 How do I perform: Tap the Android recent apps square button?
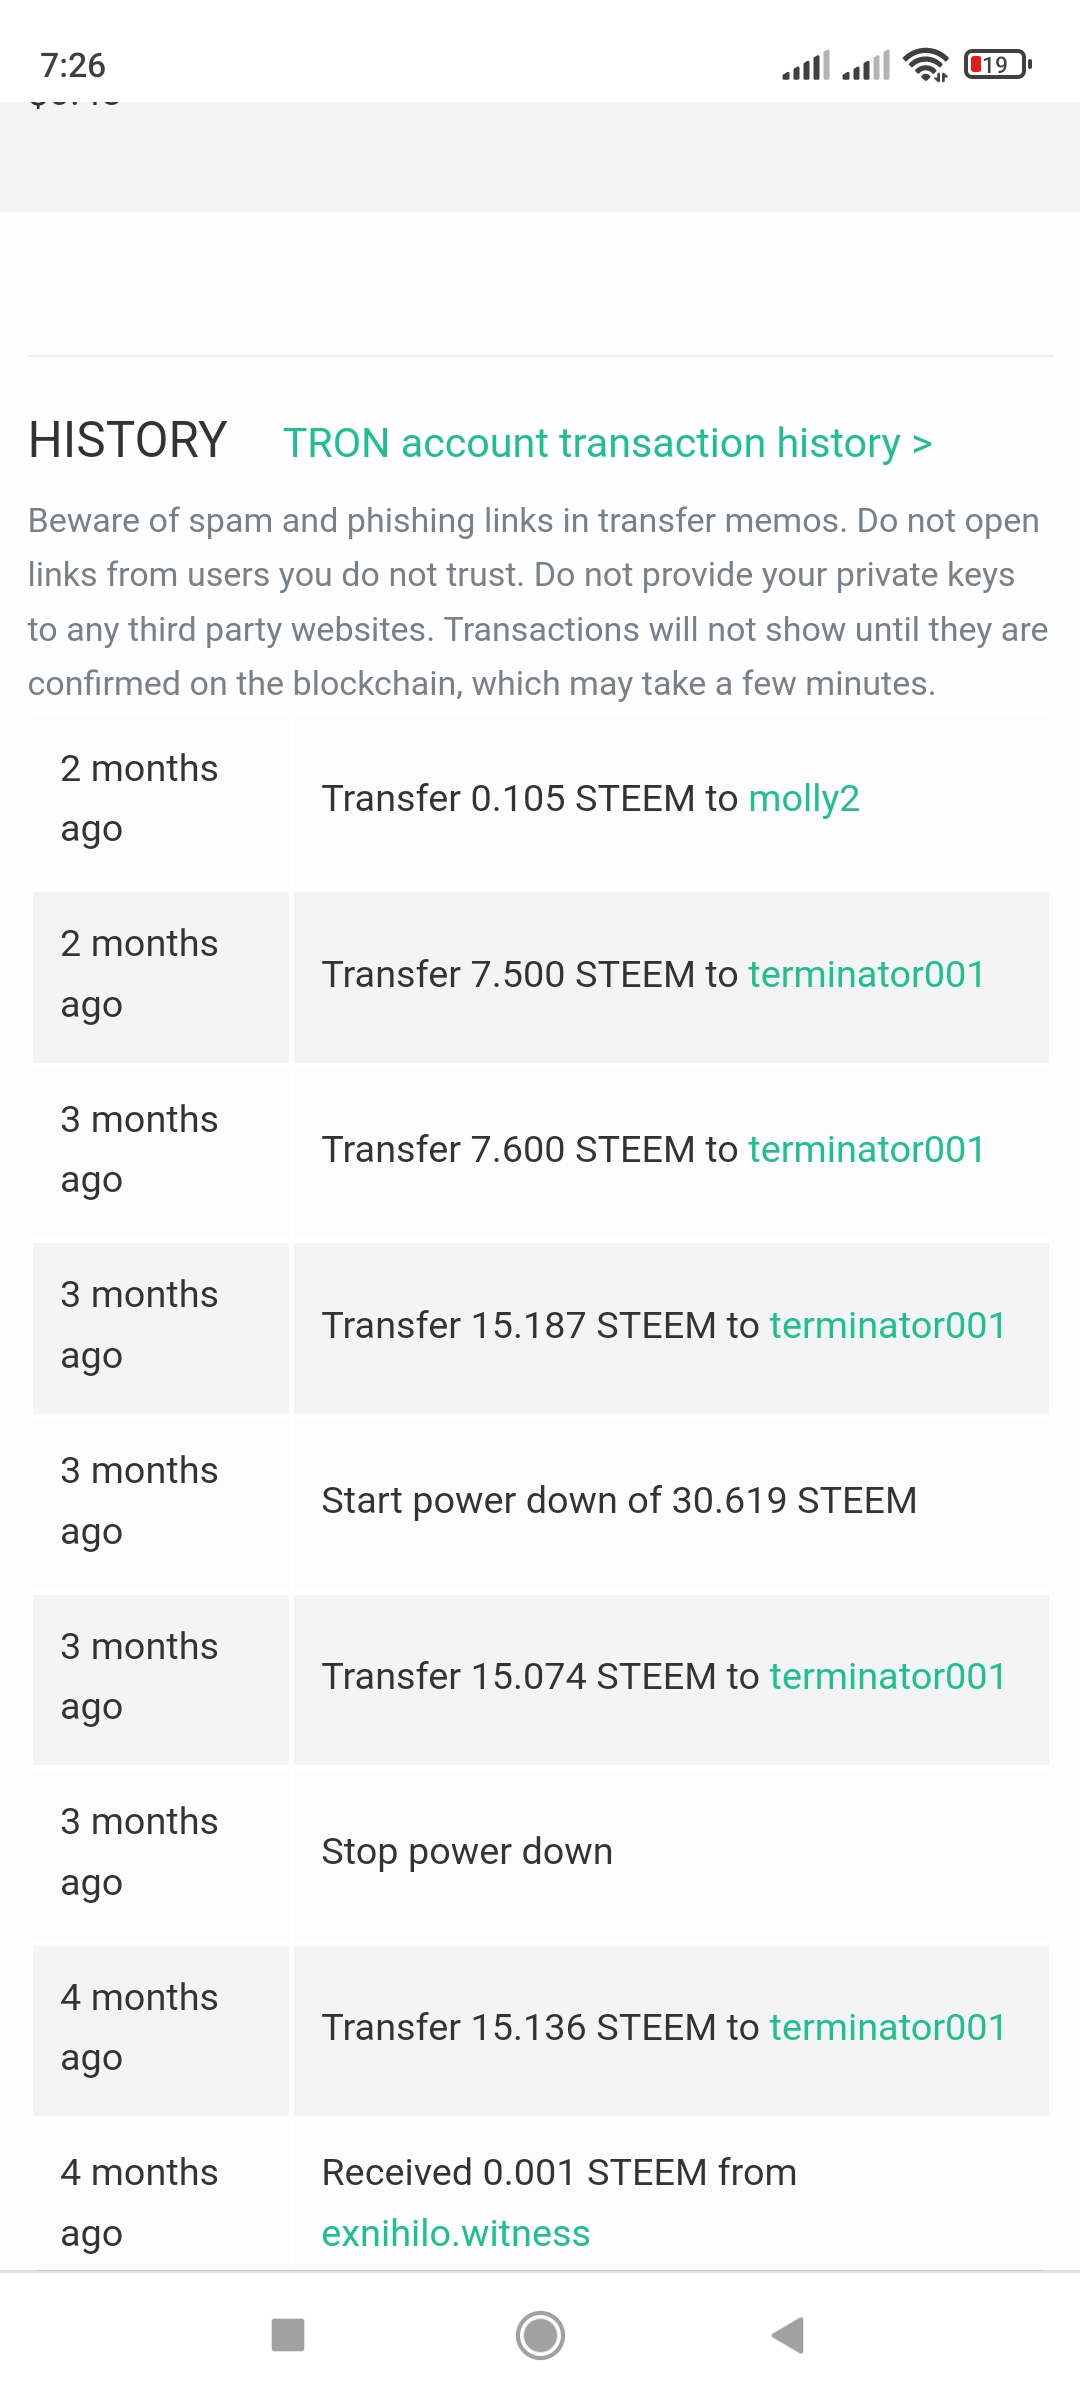pyautogui.click(x=288, y=2335)
